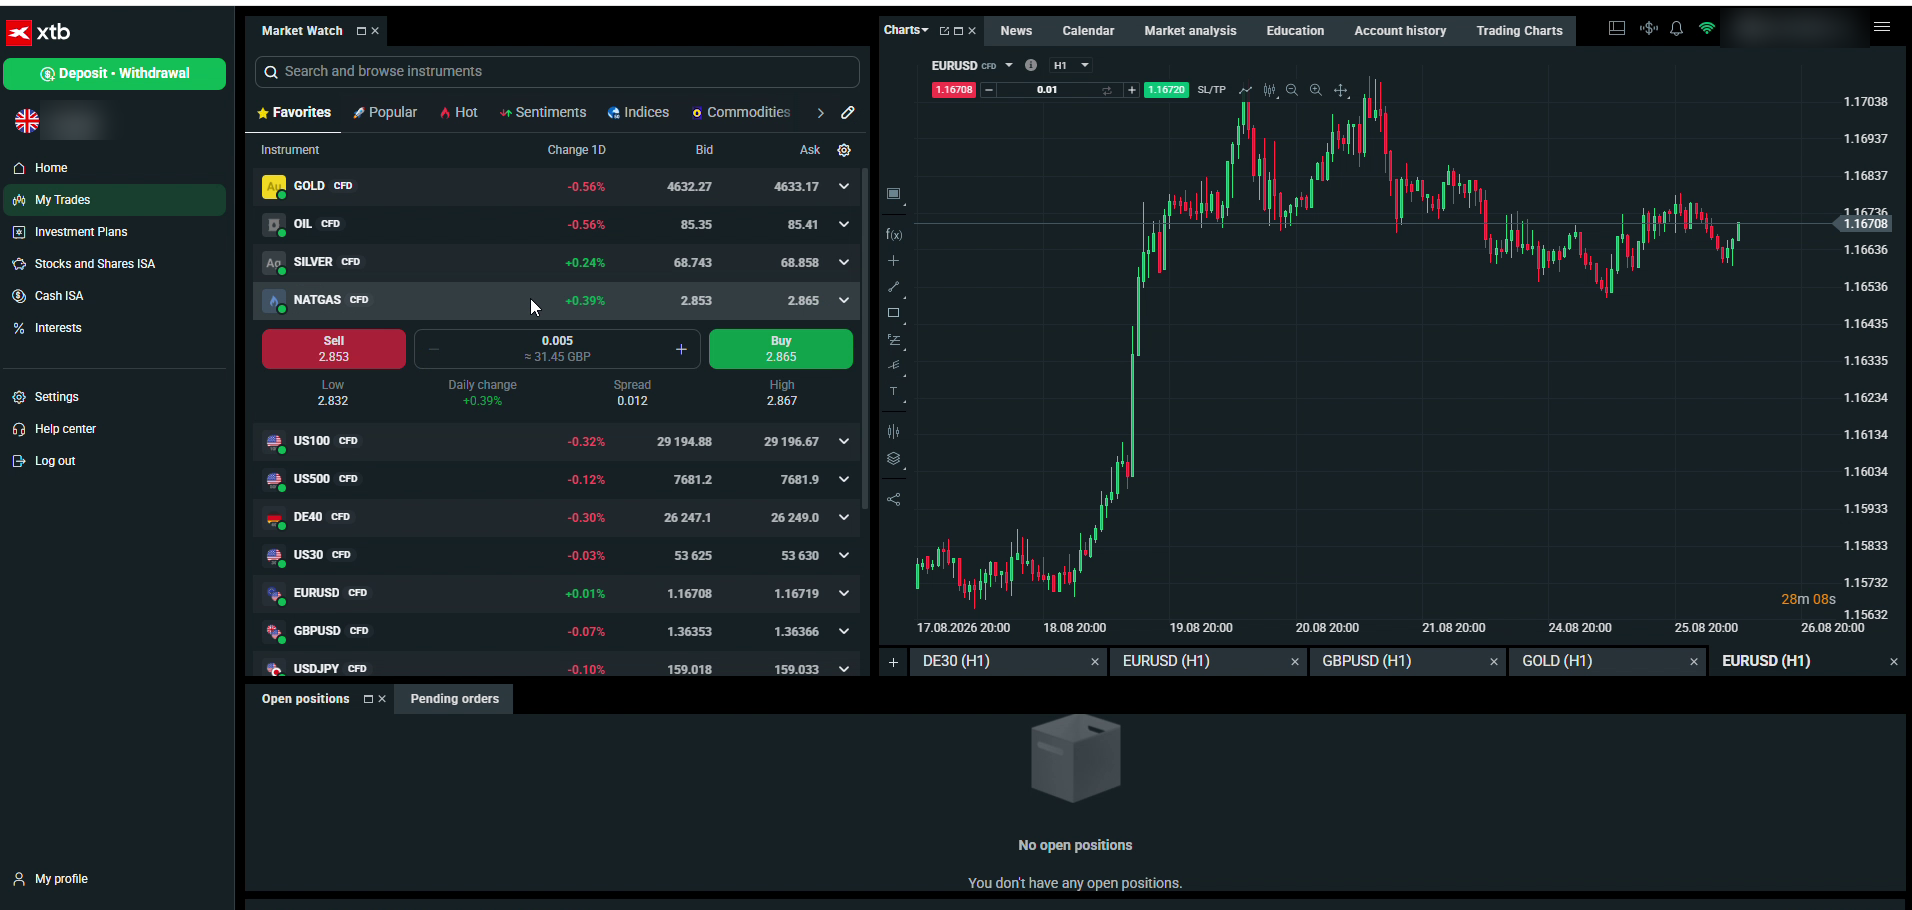Open the H1 timeframe dropdown

1071,65
